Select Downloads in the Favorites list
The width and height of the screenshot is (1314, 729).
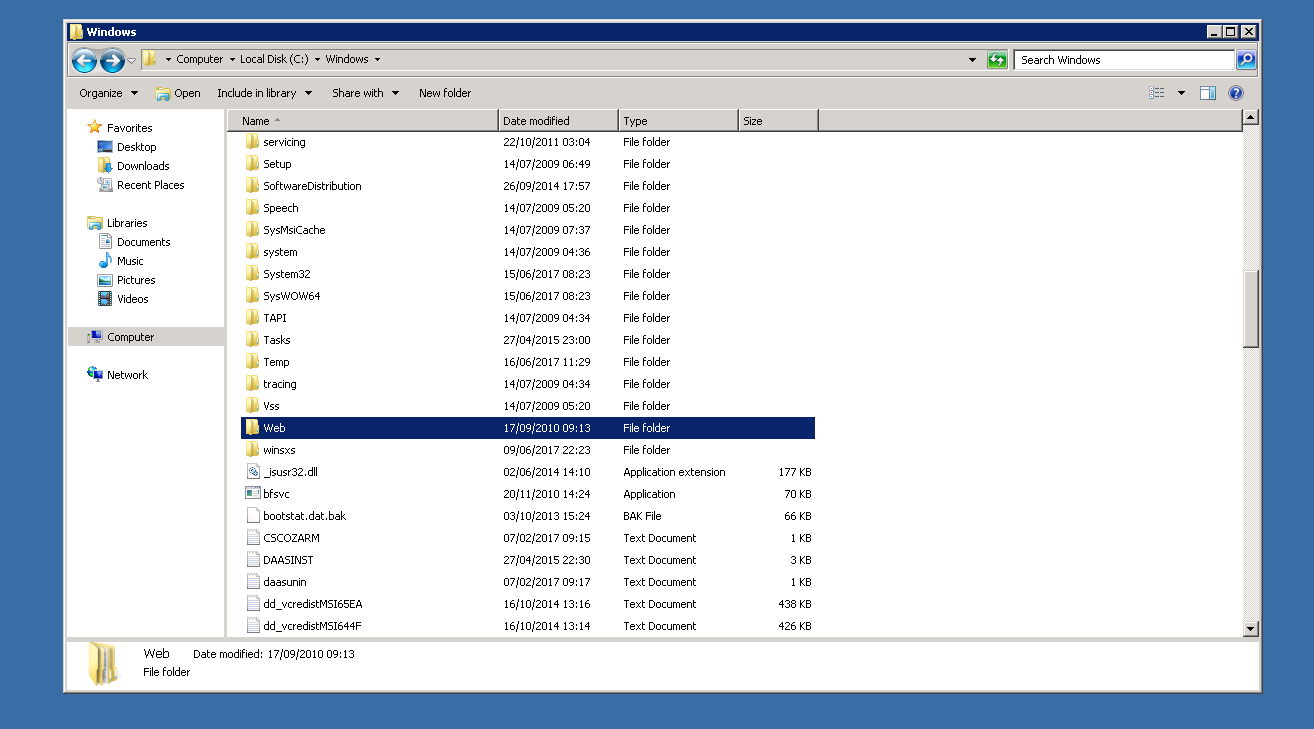[142, 166]
